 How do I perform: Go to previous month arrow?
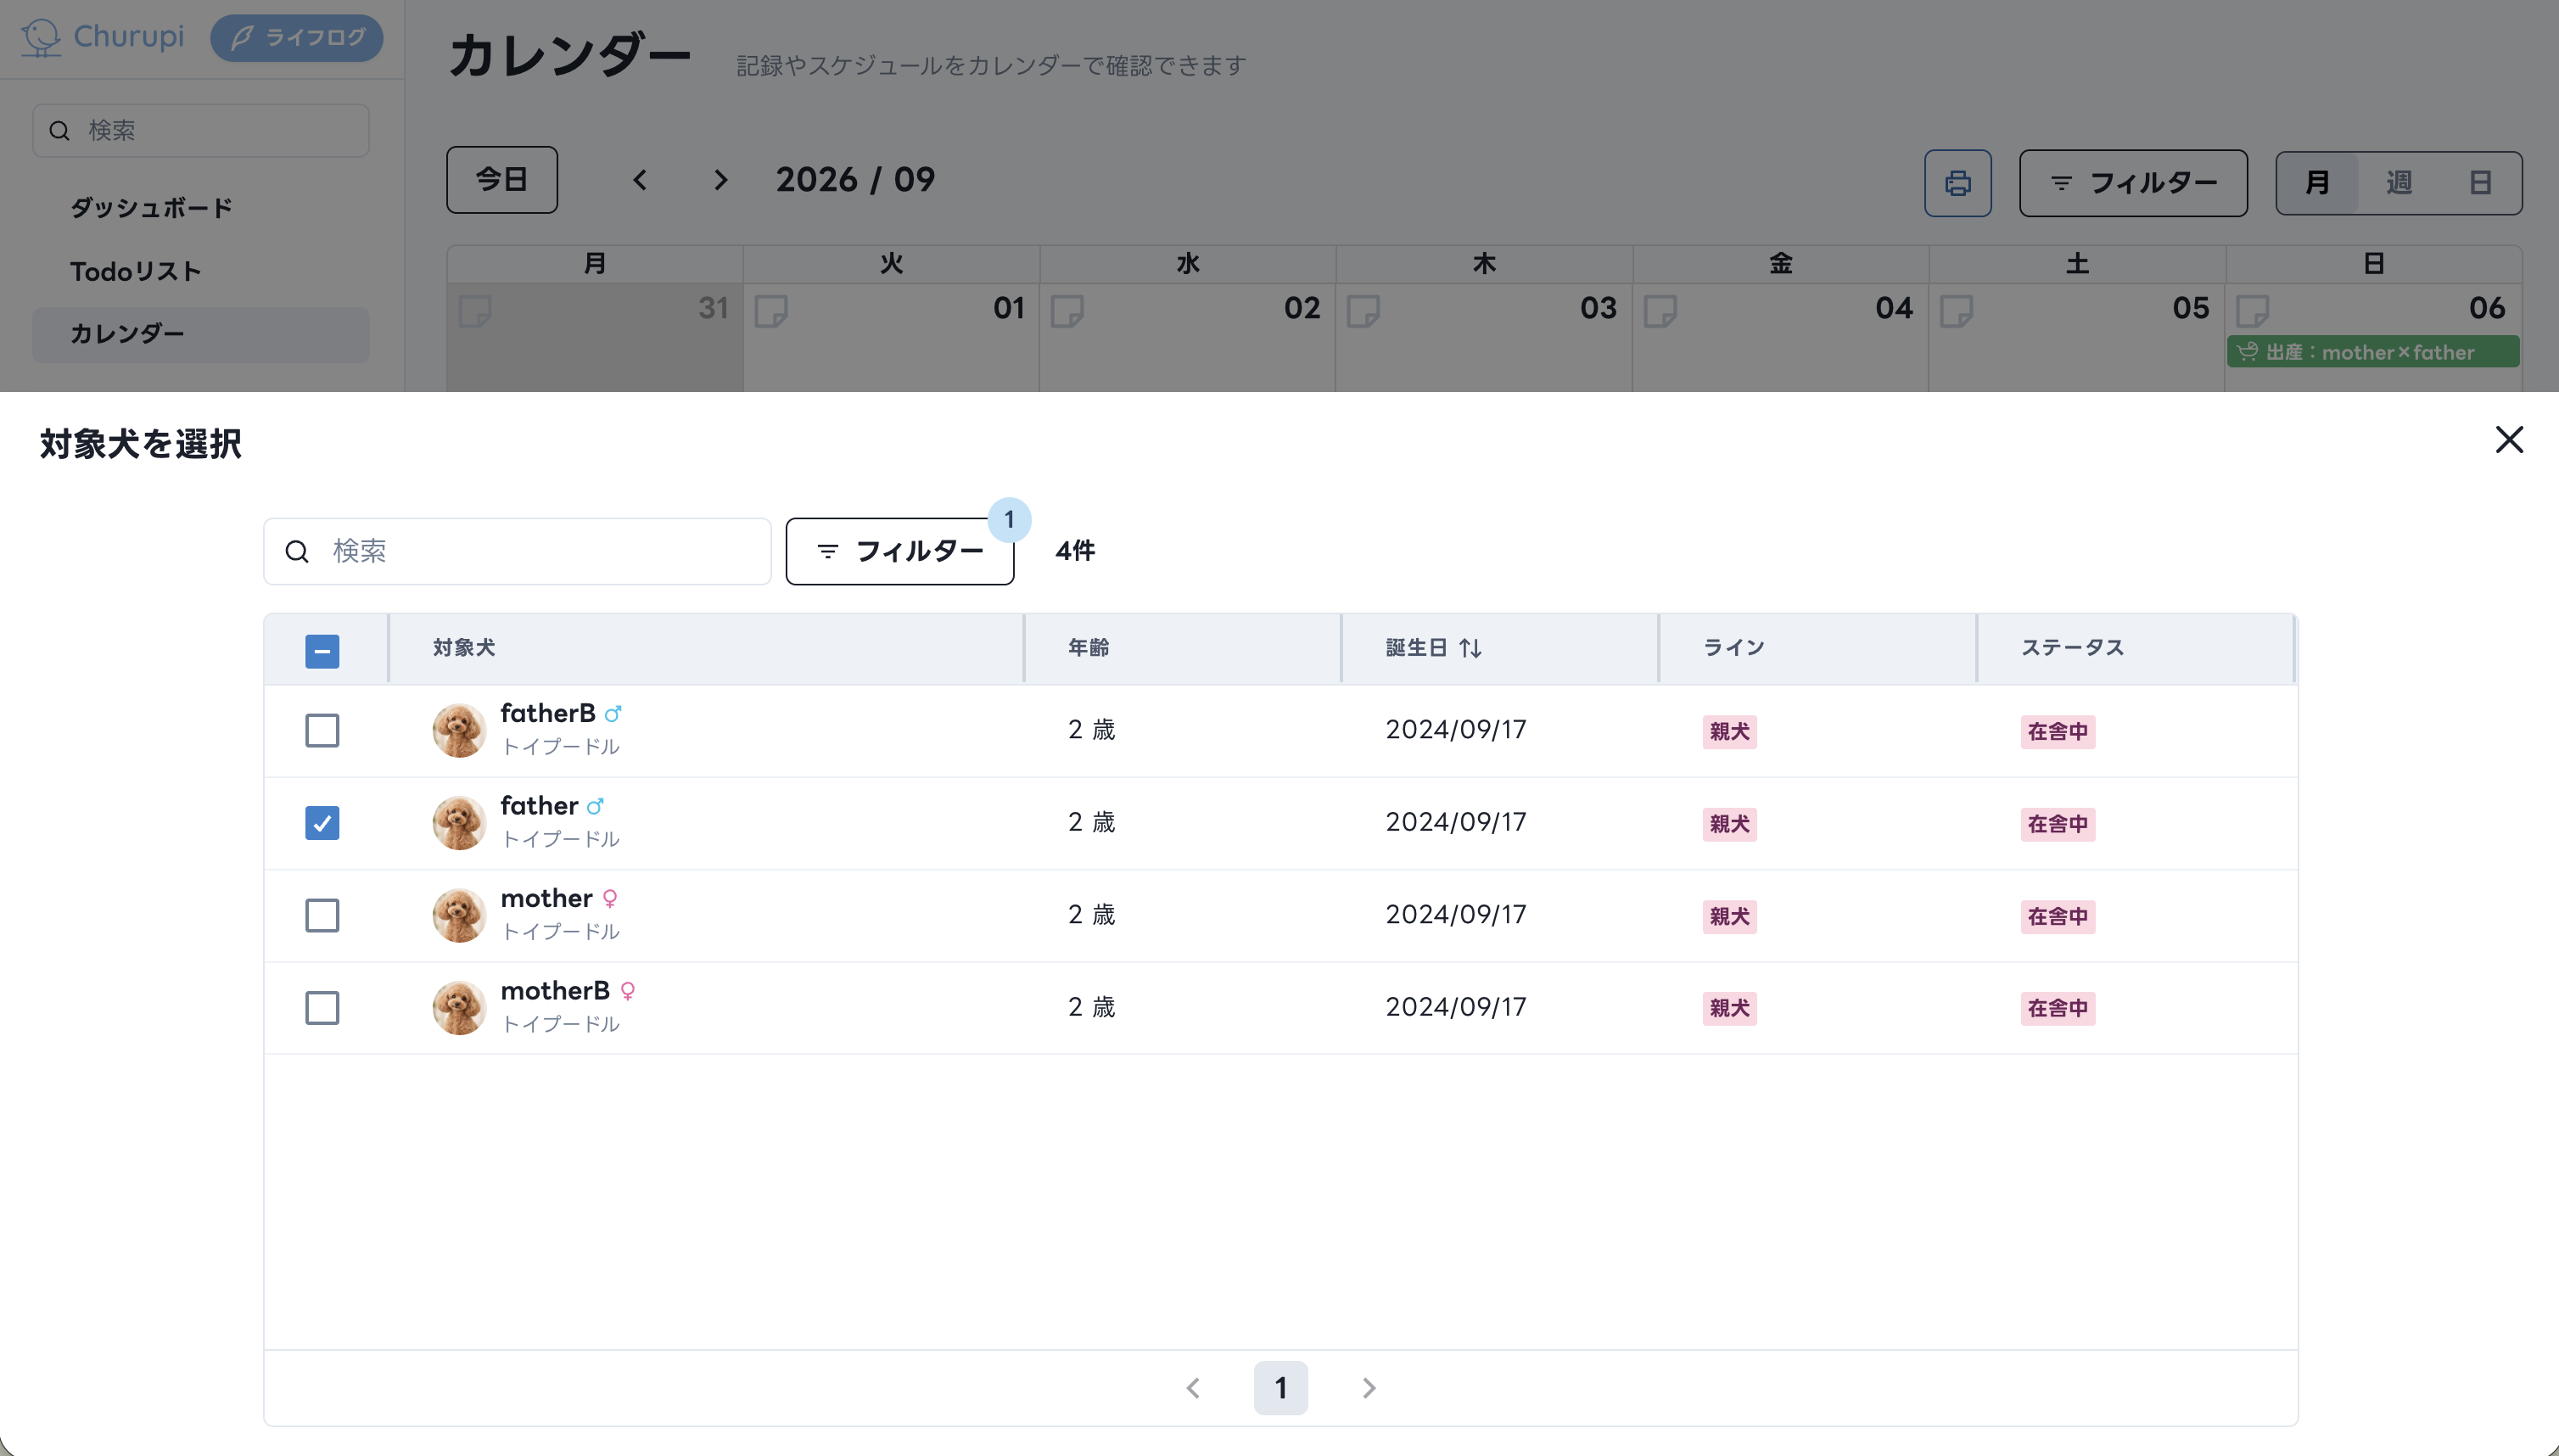(x=640, y=180)
